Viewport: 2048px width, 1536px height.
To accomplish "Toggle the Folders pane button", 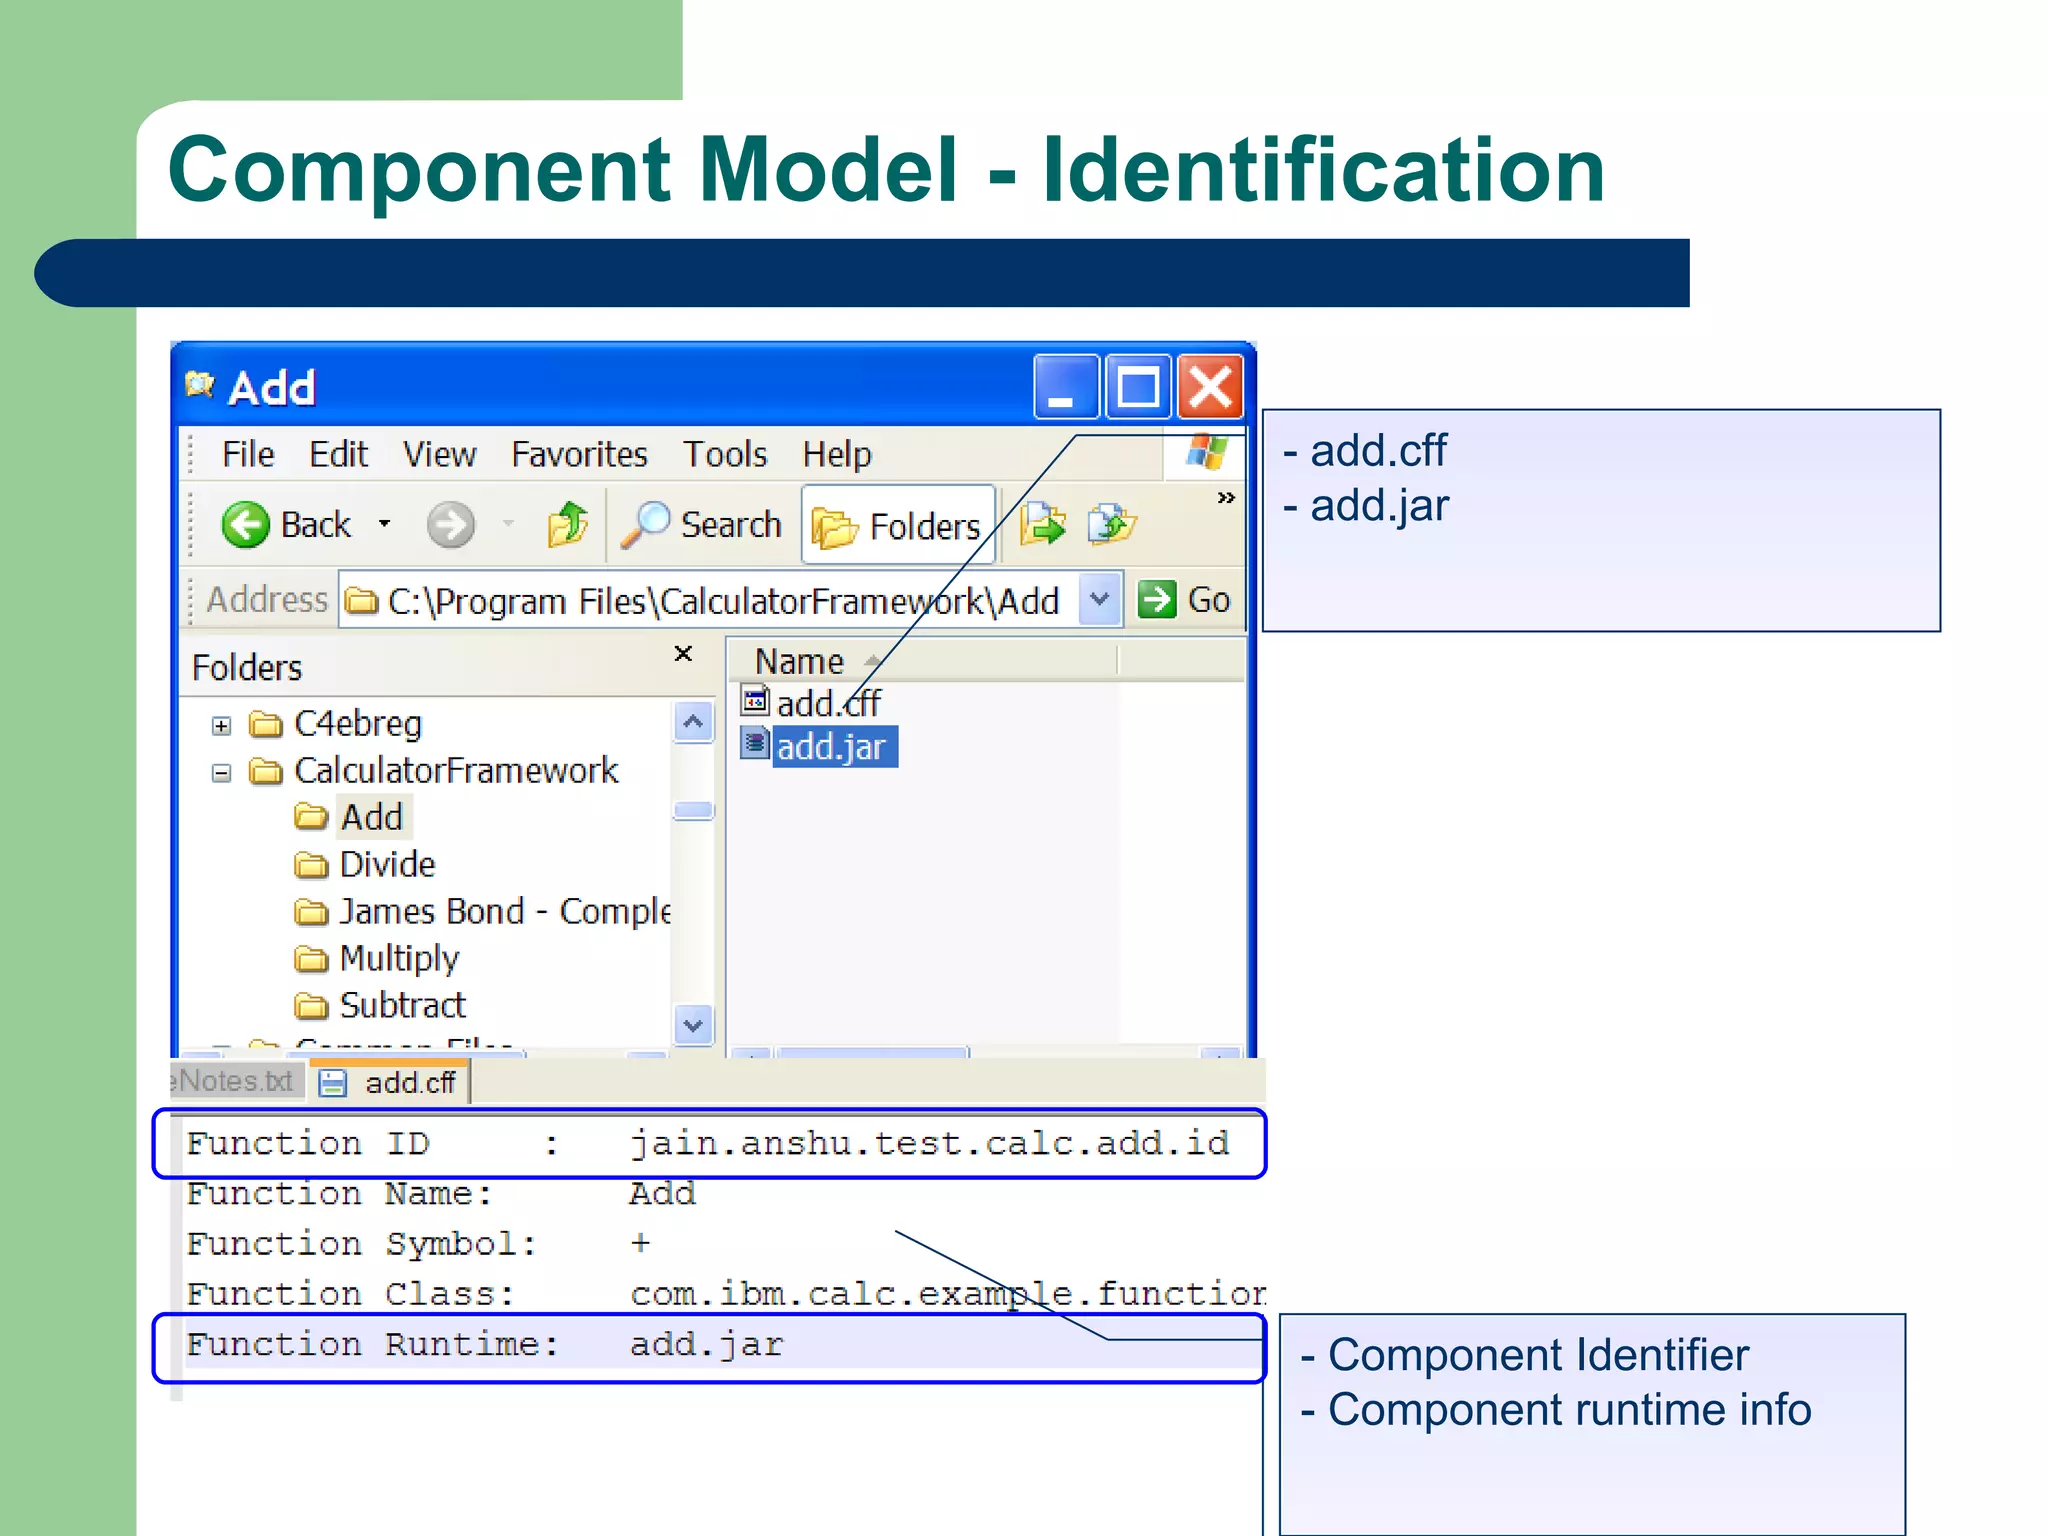I will (897, 526).
